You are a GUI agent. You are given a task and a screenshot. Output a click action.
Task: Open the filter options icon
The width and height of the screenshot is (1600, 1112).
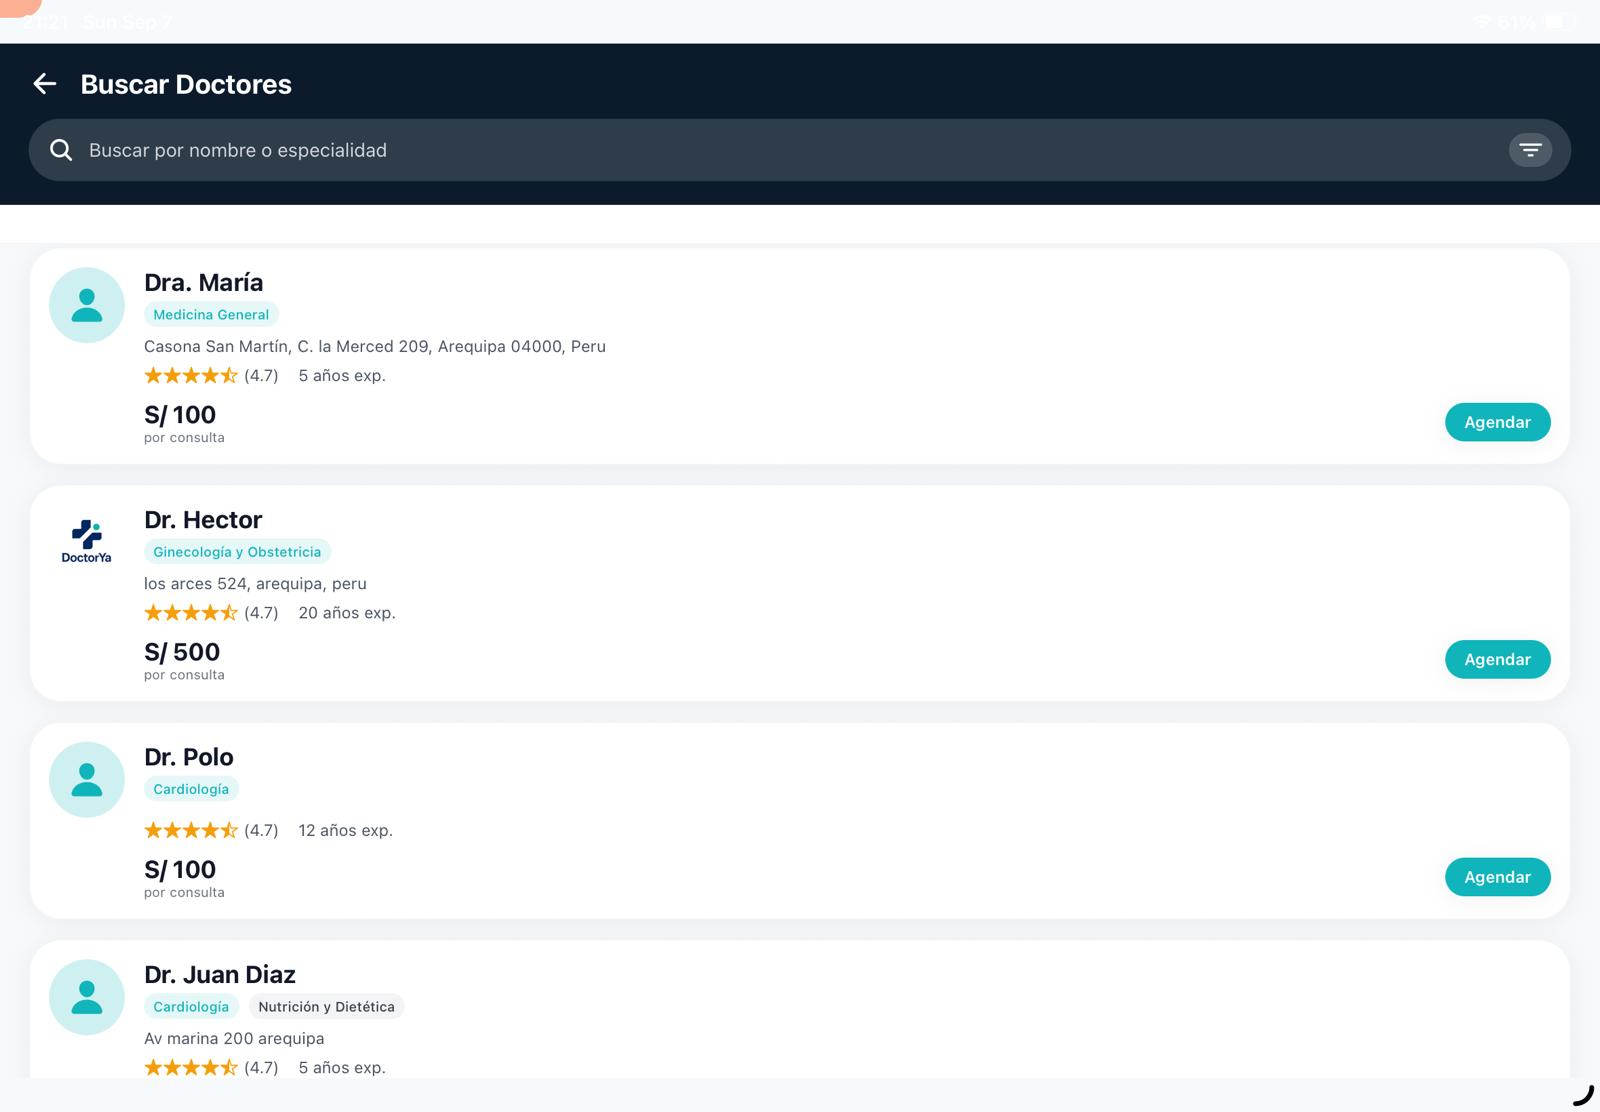click(x=1529, y=150)
